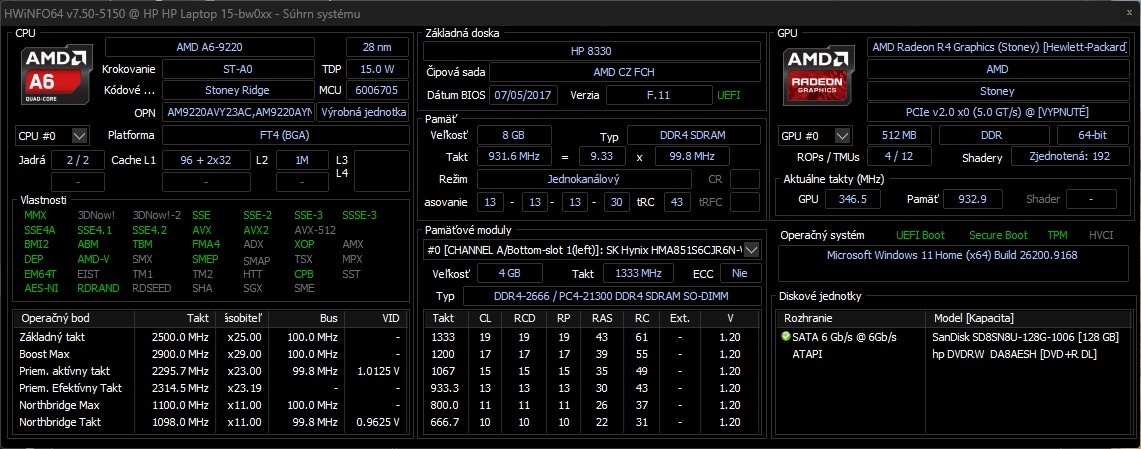This screenshot has width=1141, height=449.
Task: Click the AVX2 feature flag
Action: pyautogui.click(x=255, y=230)
